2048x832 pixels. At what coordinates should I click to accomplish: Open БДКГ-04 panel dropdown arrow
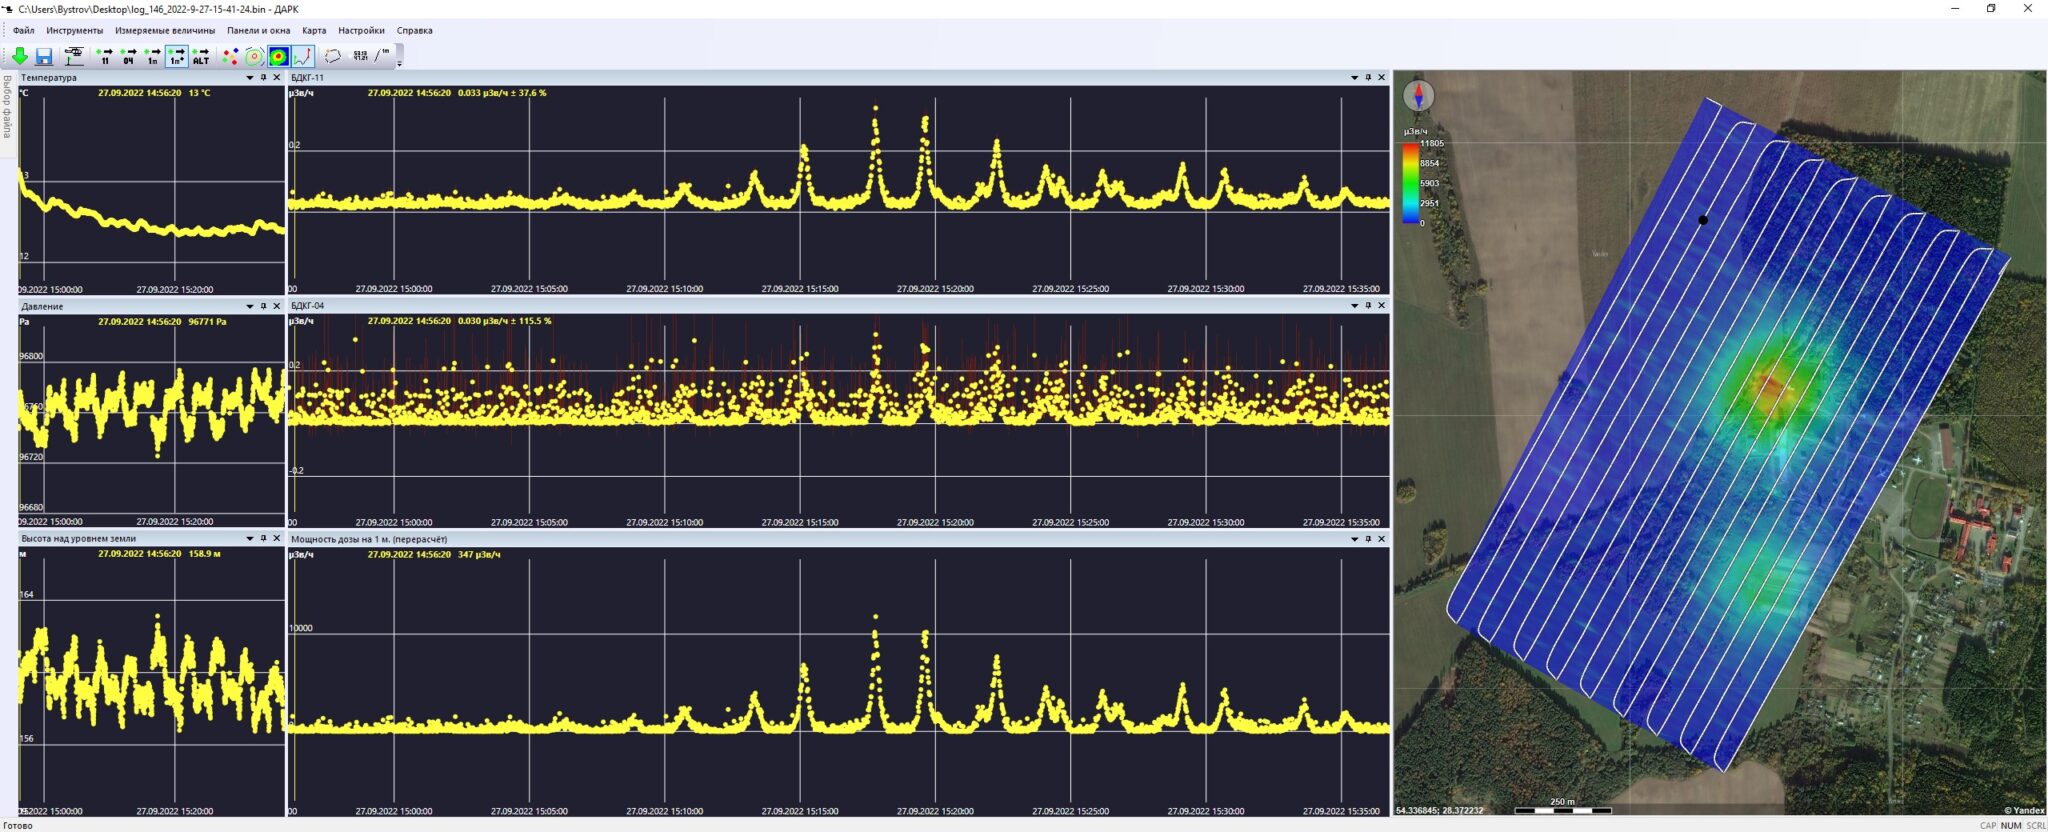(1355, 305)
